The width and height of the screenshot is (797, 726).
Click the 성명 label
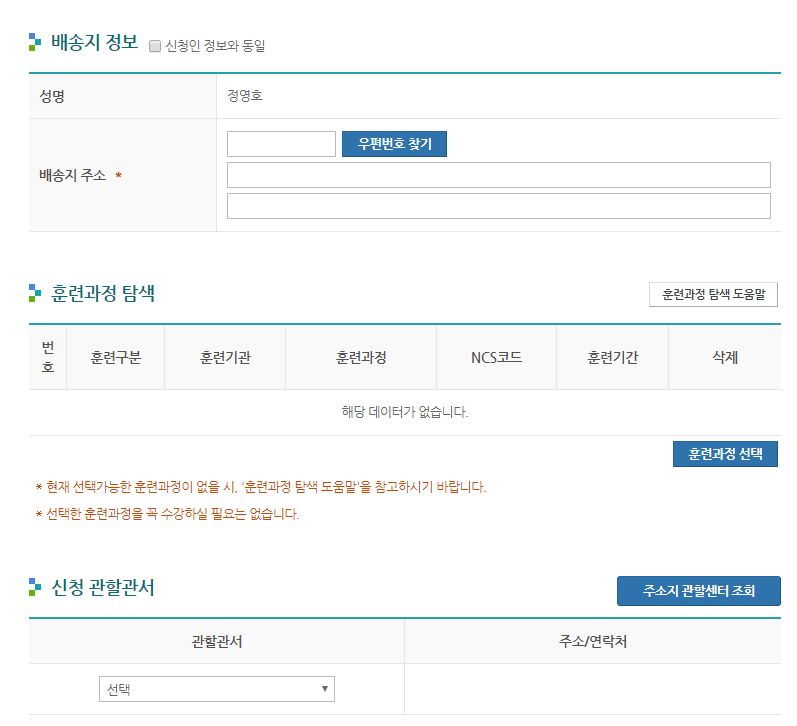52,96
